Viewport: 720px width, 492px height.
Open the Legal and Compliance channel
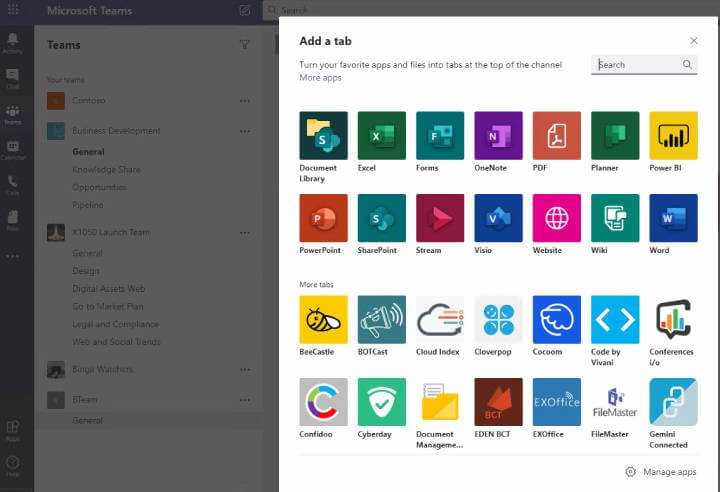click(x=116, y=324)
